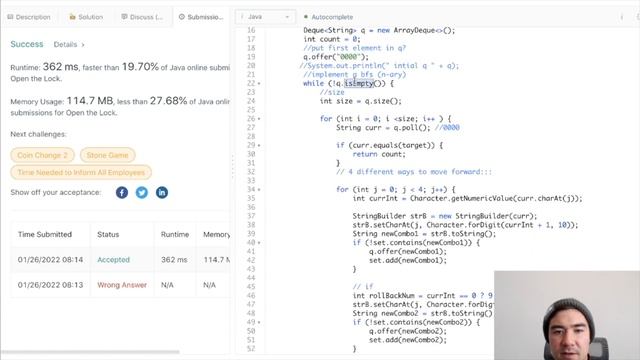
Task: Open the Accepted submission status
Action: click(113, 260)
